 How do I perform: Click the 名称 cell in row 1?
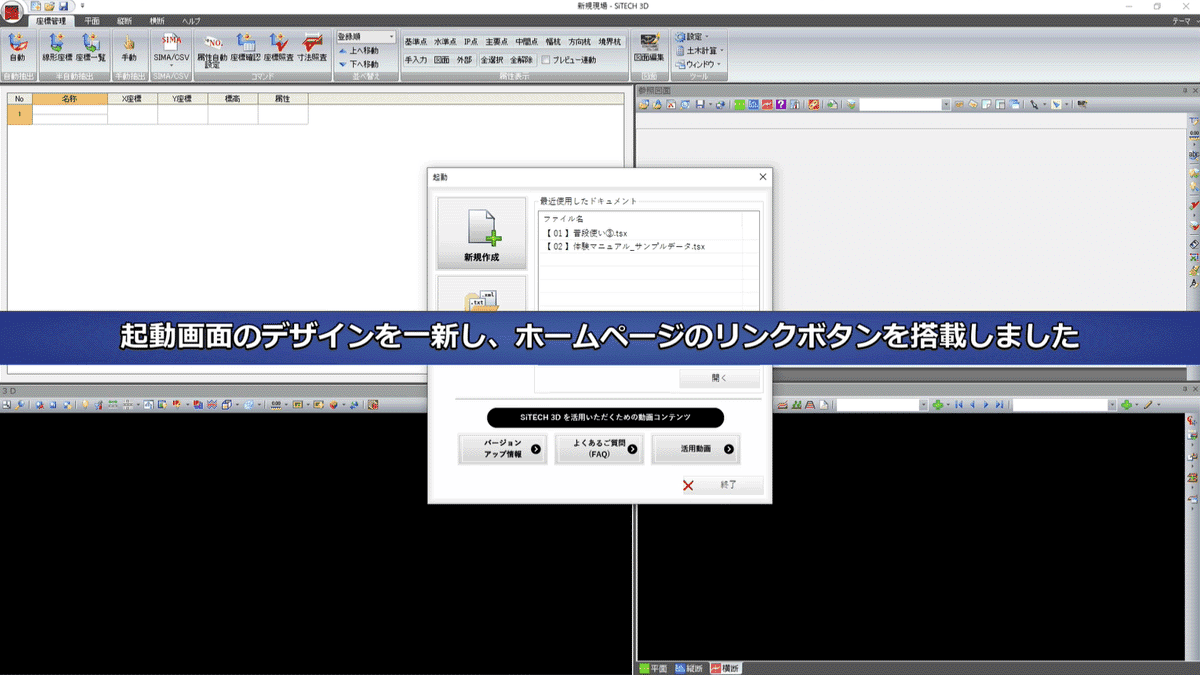[70, 114]
